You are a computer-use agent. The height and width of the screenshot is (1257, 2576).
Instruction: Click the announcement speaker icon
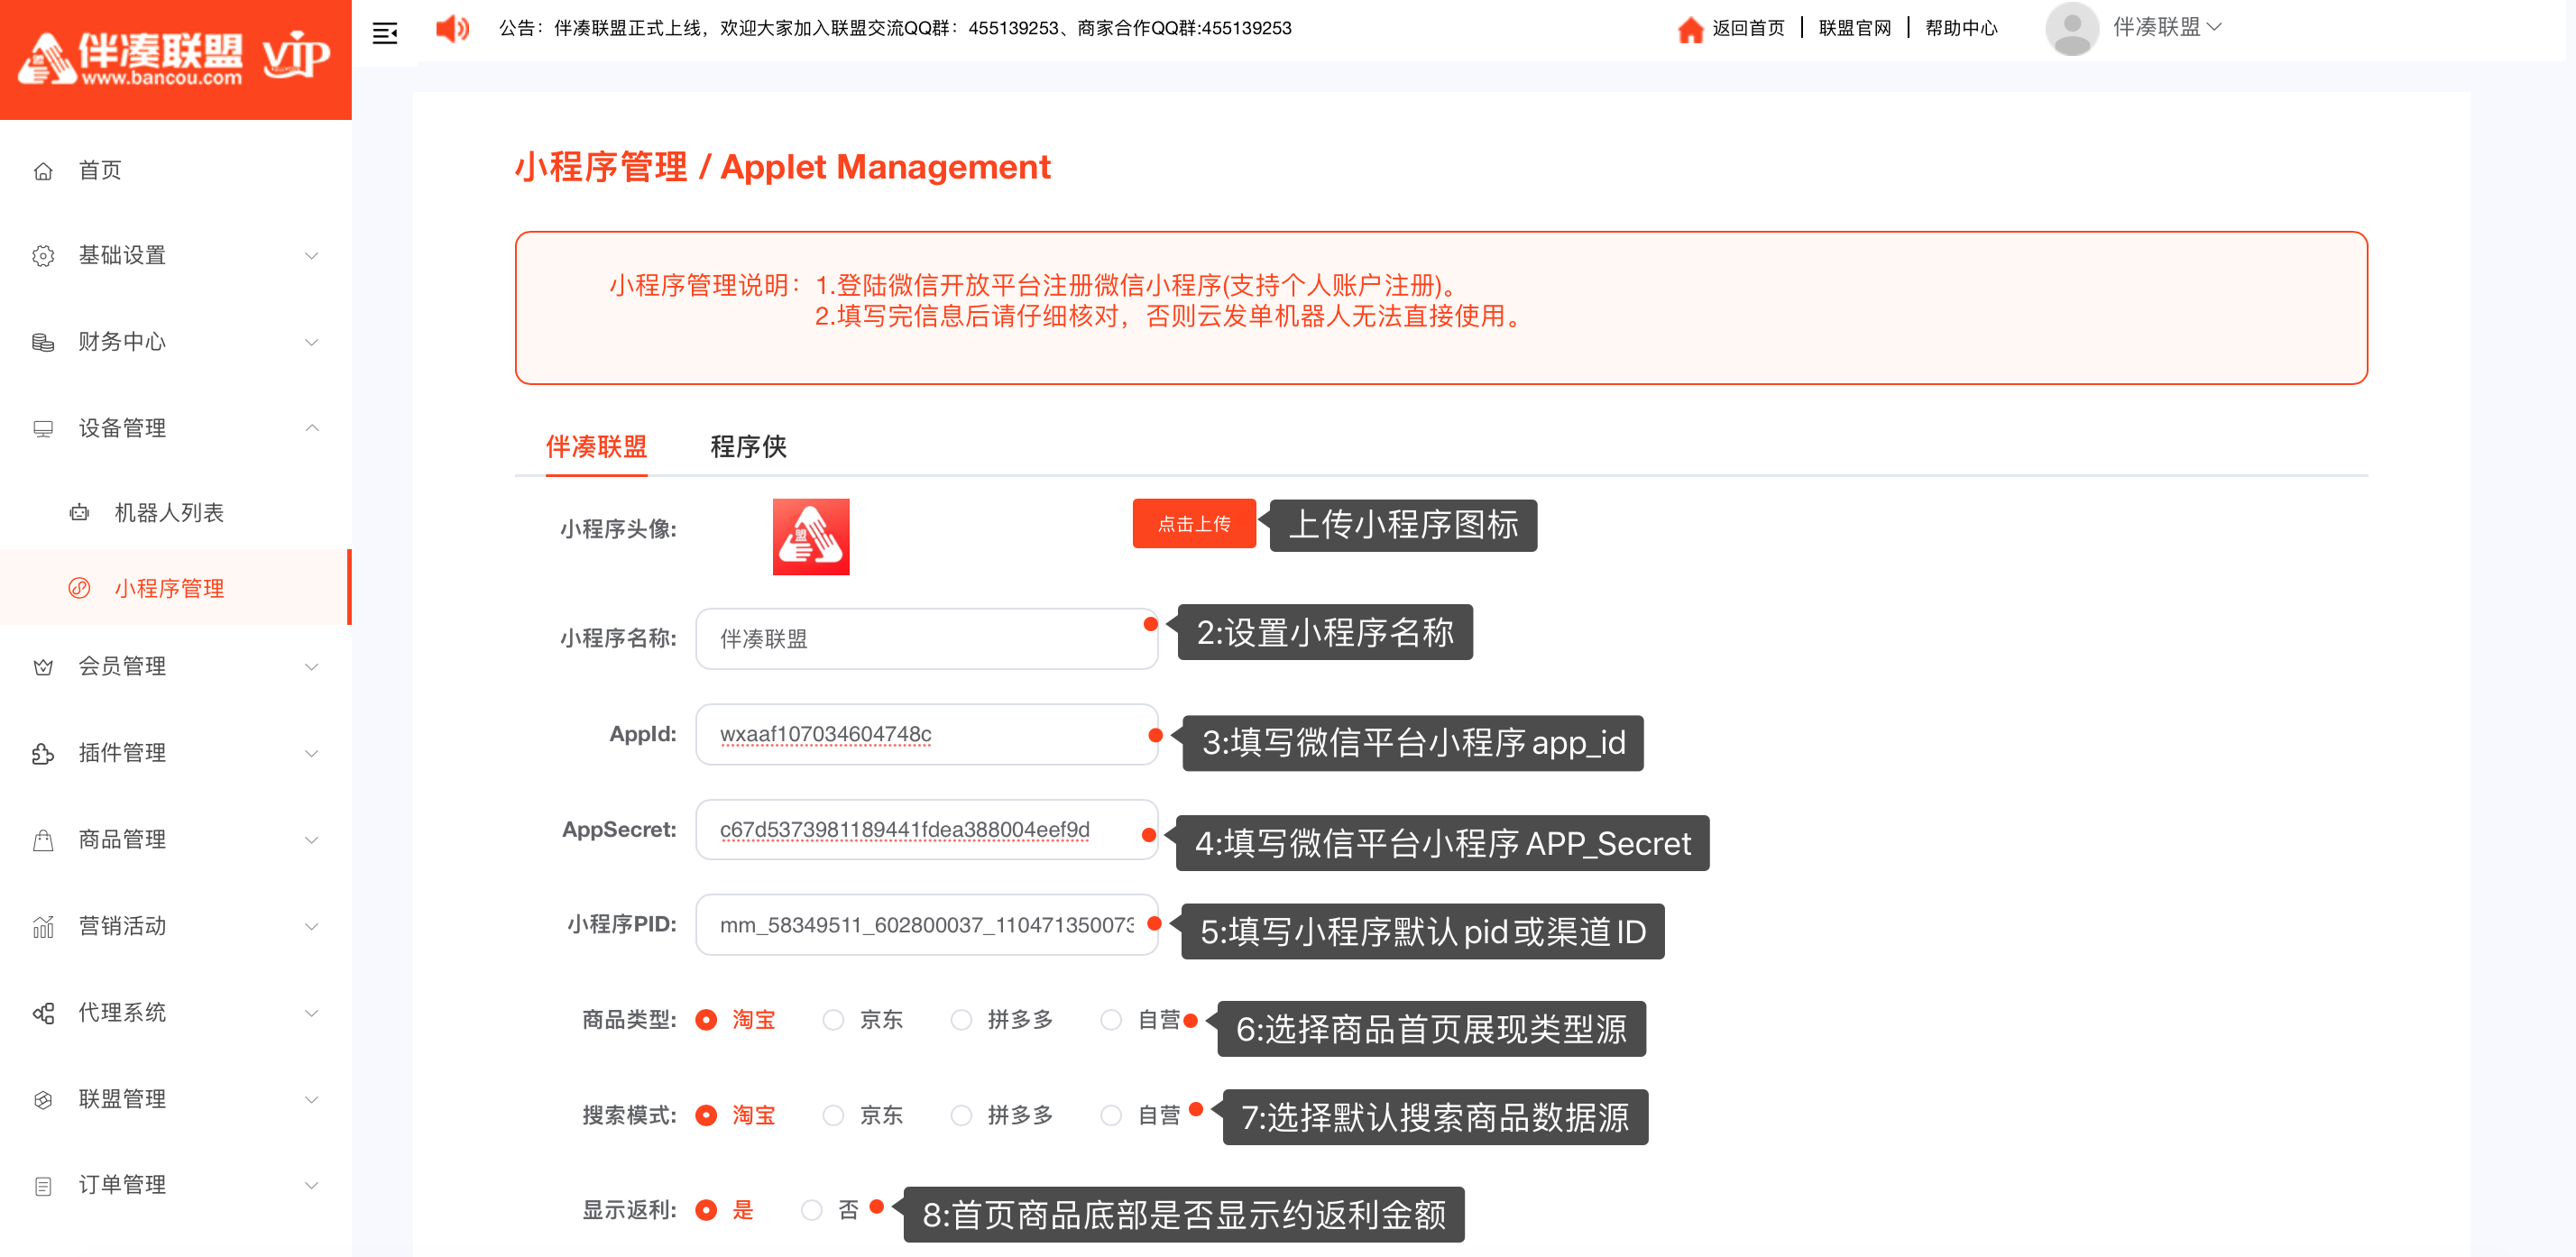coord(452,28)
